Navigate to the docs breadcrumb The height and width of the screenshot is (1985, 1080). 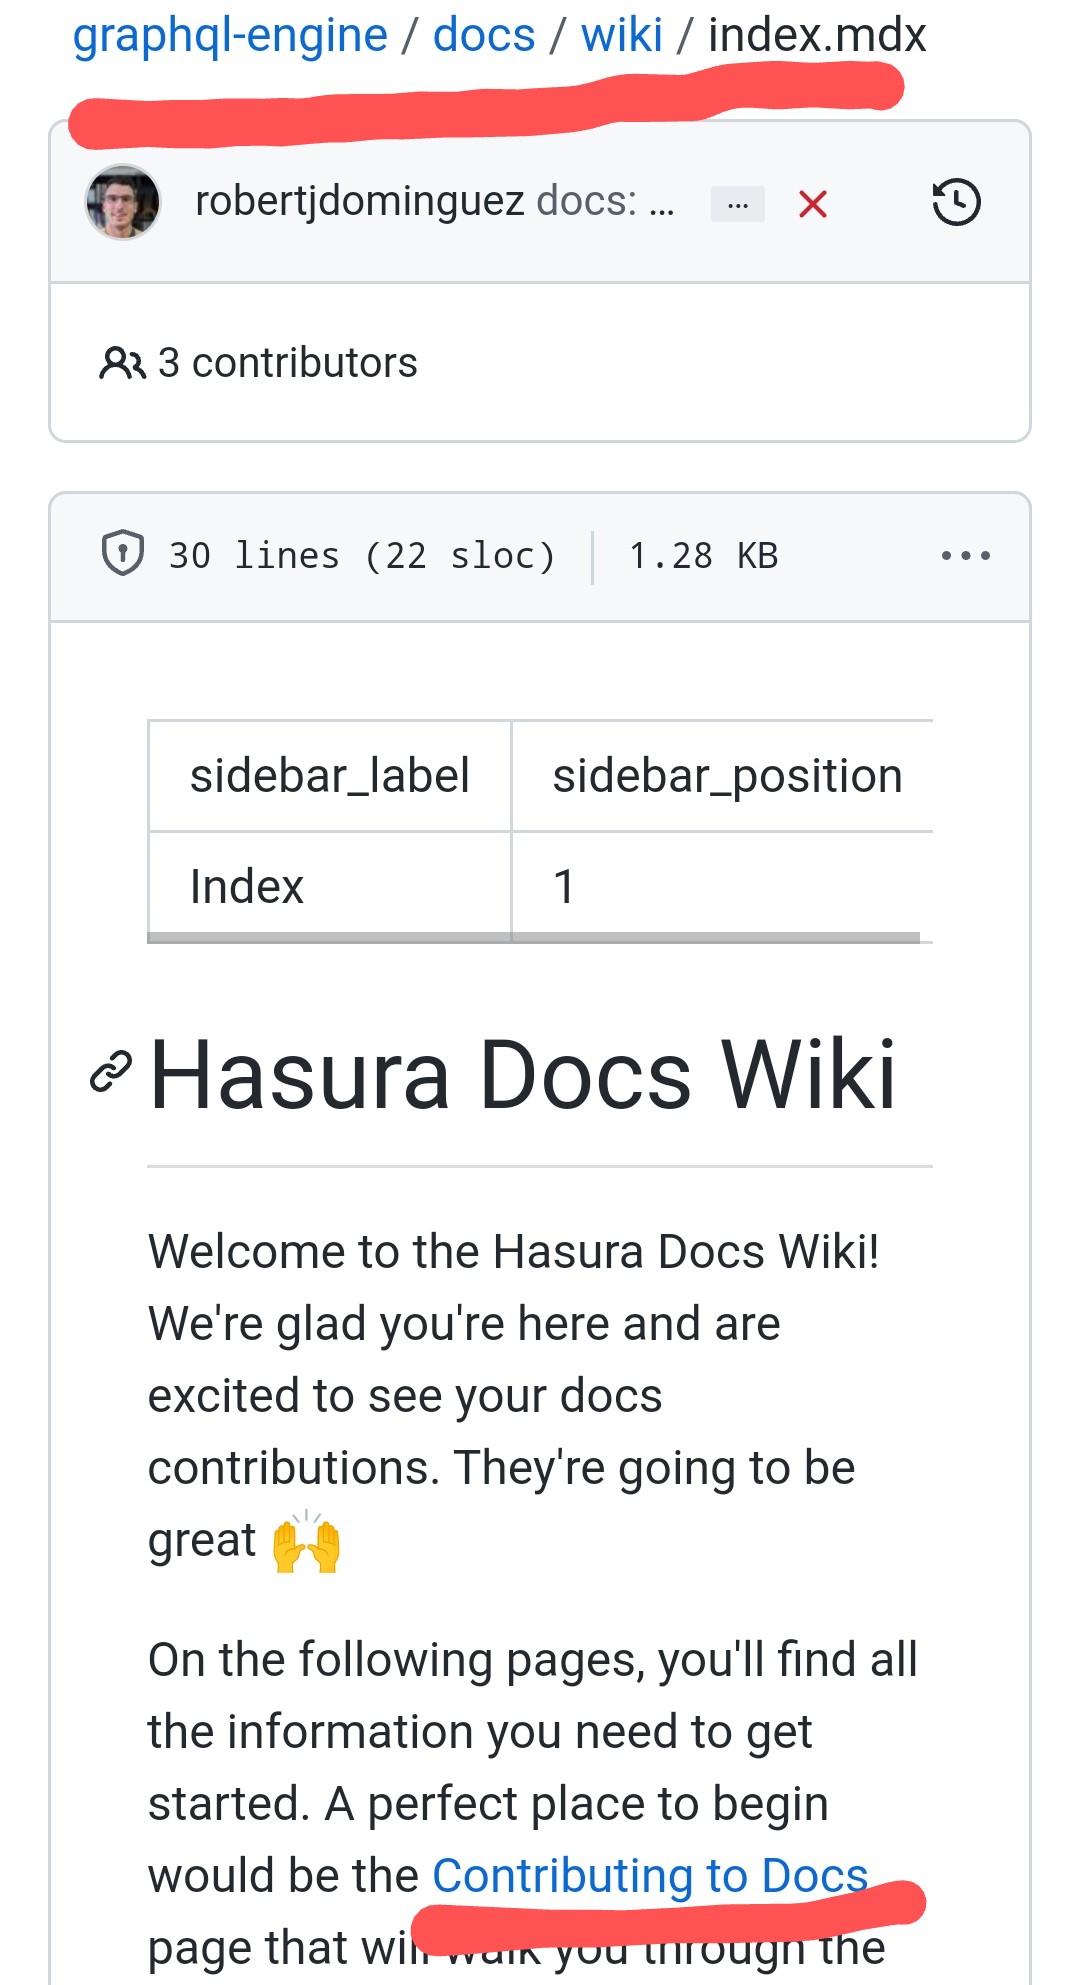483,34
